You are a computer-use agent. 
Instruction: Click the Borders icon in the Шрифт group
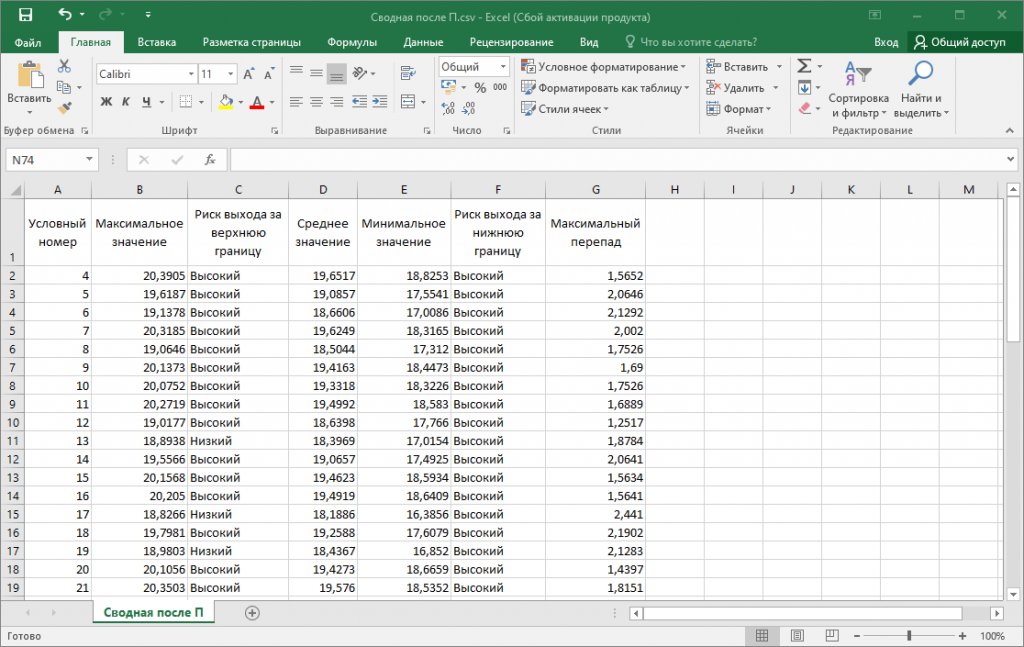click(186, 102)
